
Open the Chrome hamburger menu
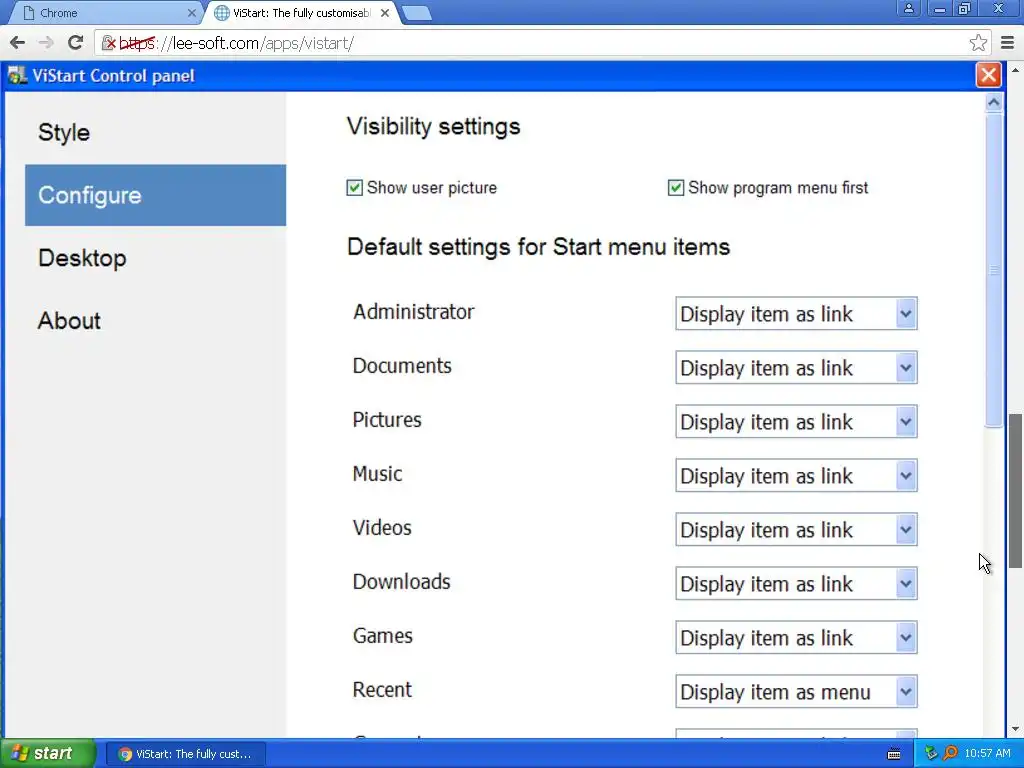1008,43
